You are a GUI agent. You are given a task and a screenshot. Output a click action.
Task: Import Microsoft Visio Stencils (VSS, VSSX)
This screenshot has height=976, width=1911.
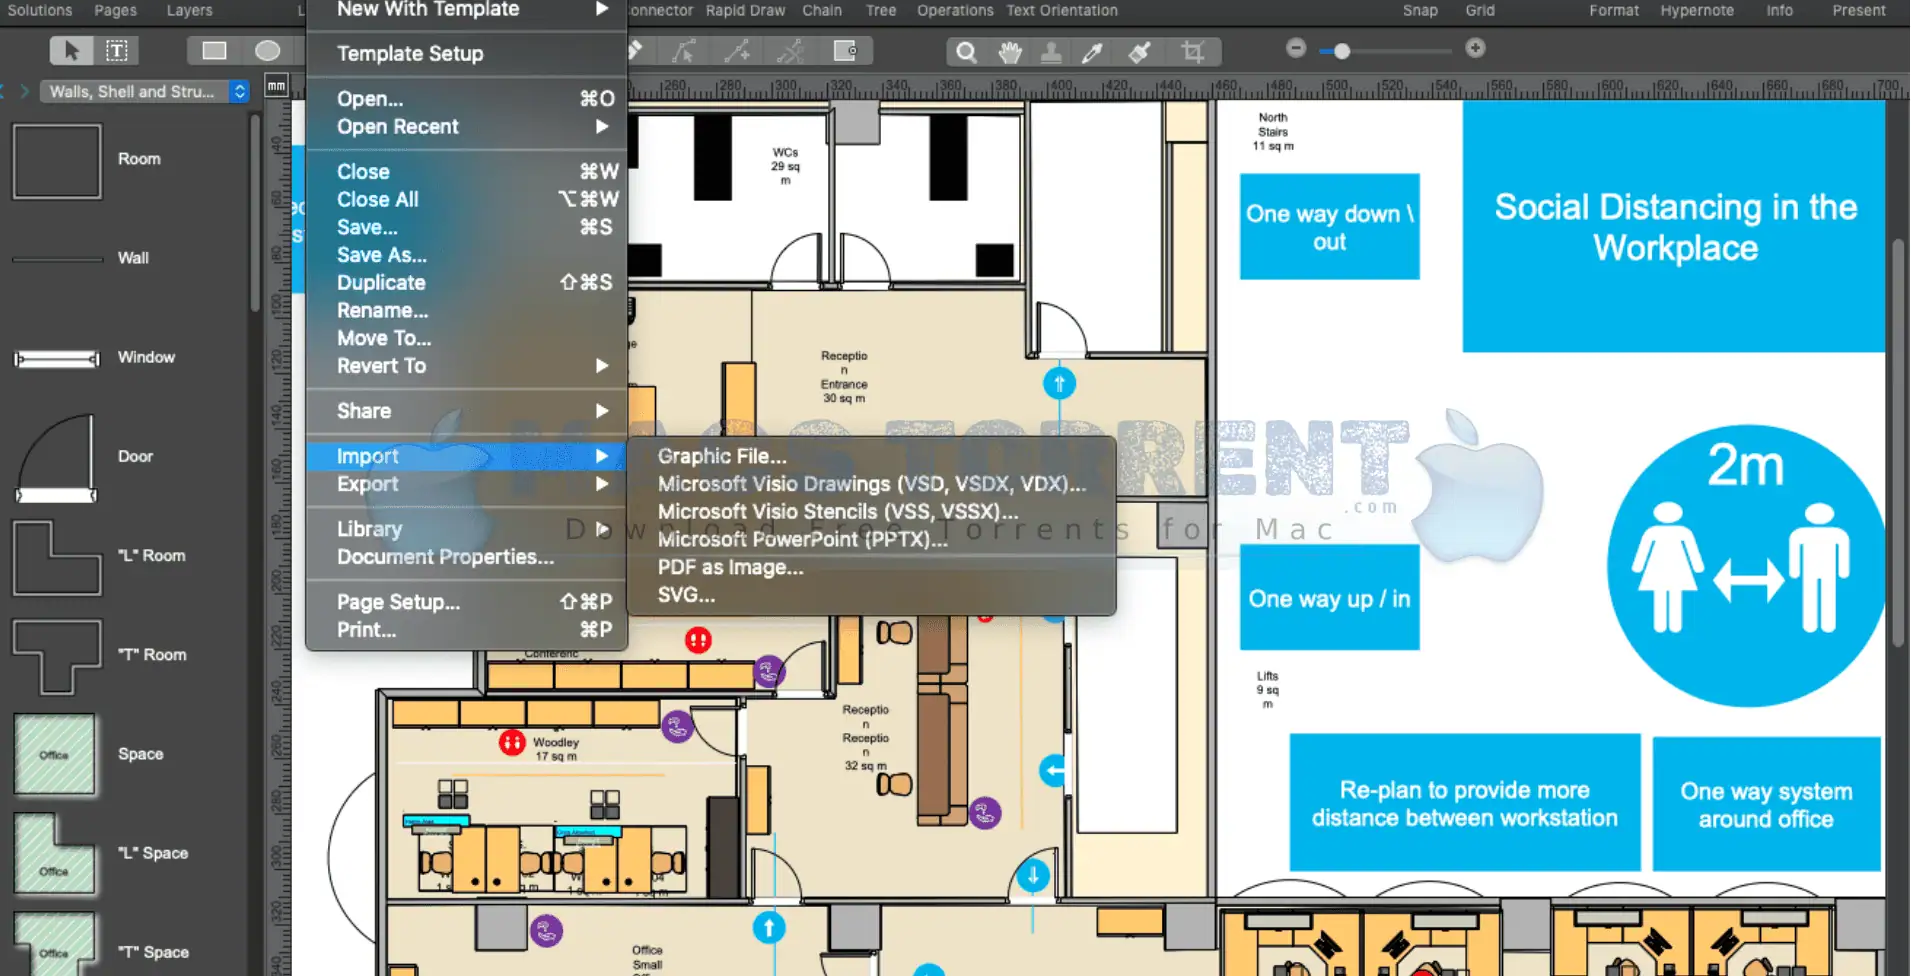tap(871, 512)
